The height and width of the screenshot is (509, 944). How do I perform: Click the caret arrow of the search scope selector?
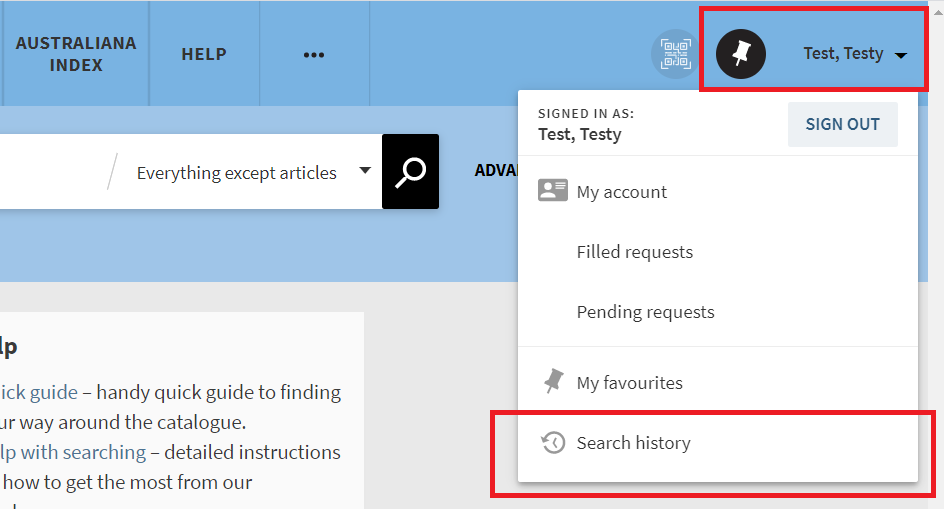coord(365,171)
